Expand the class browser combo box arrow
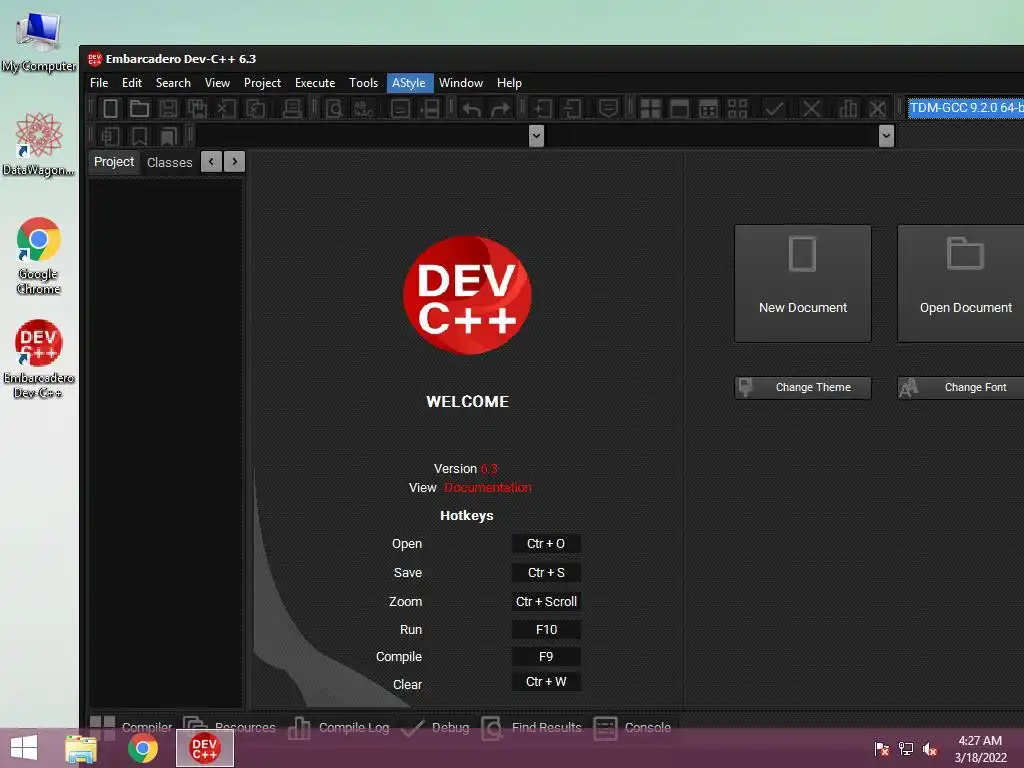Screen dimensions: 1024x768 coord(536,136)
